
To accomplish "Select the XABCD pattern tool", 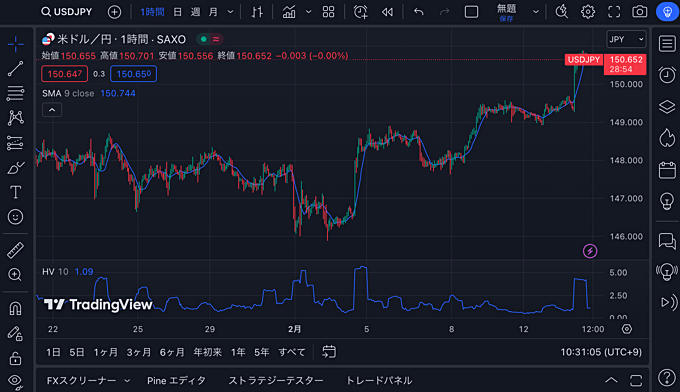I will [16, 118].
